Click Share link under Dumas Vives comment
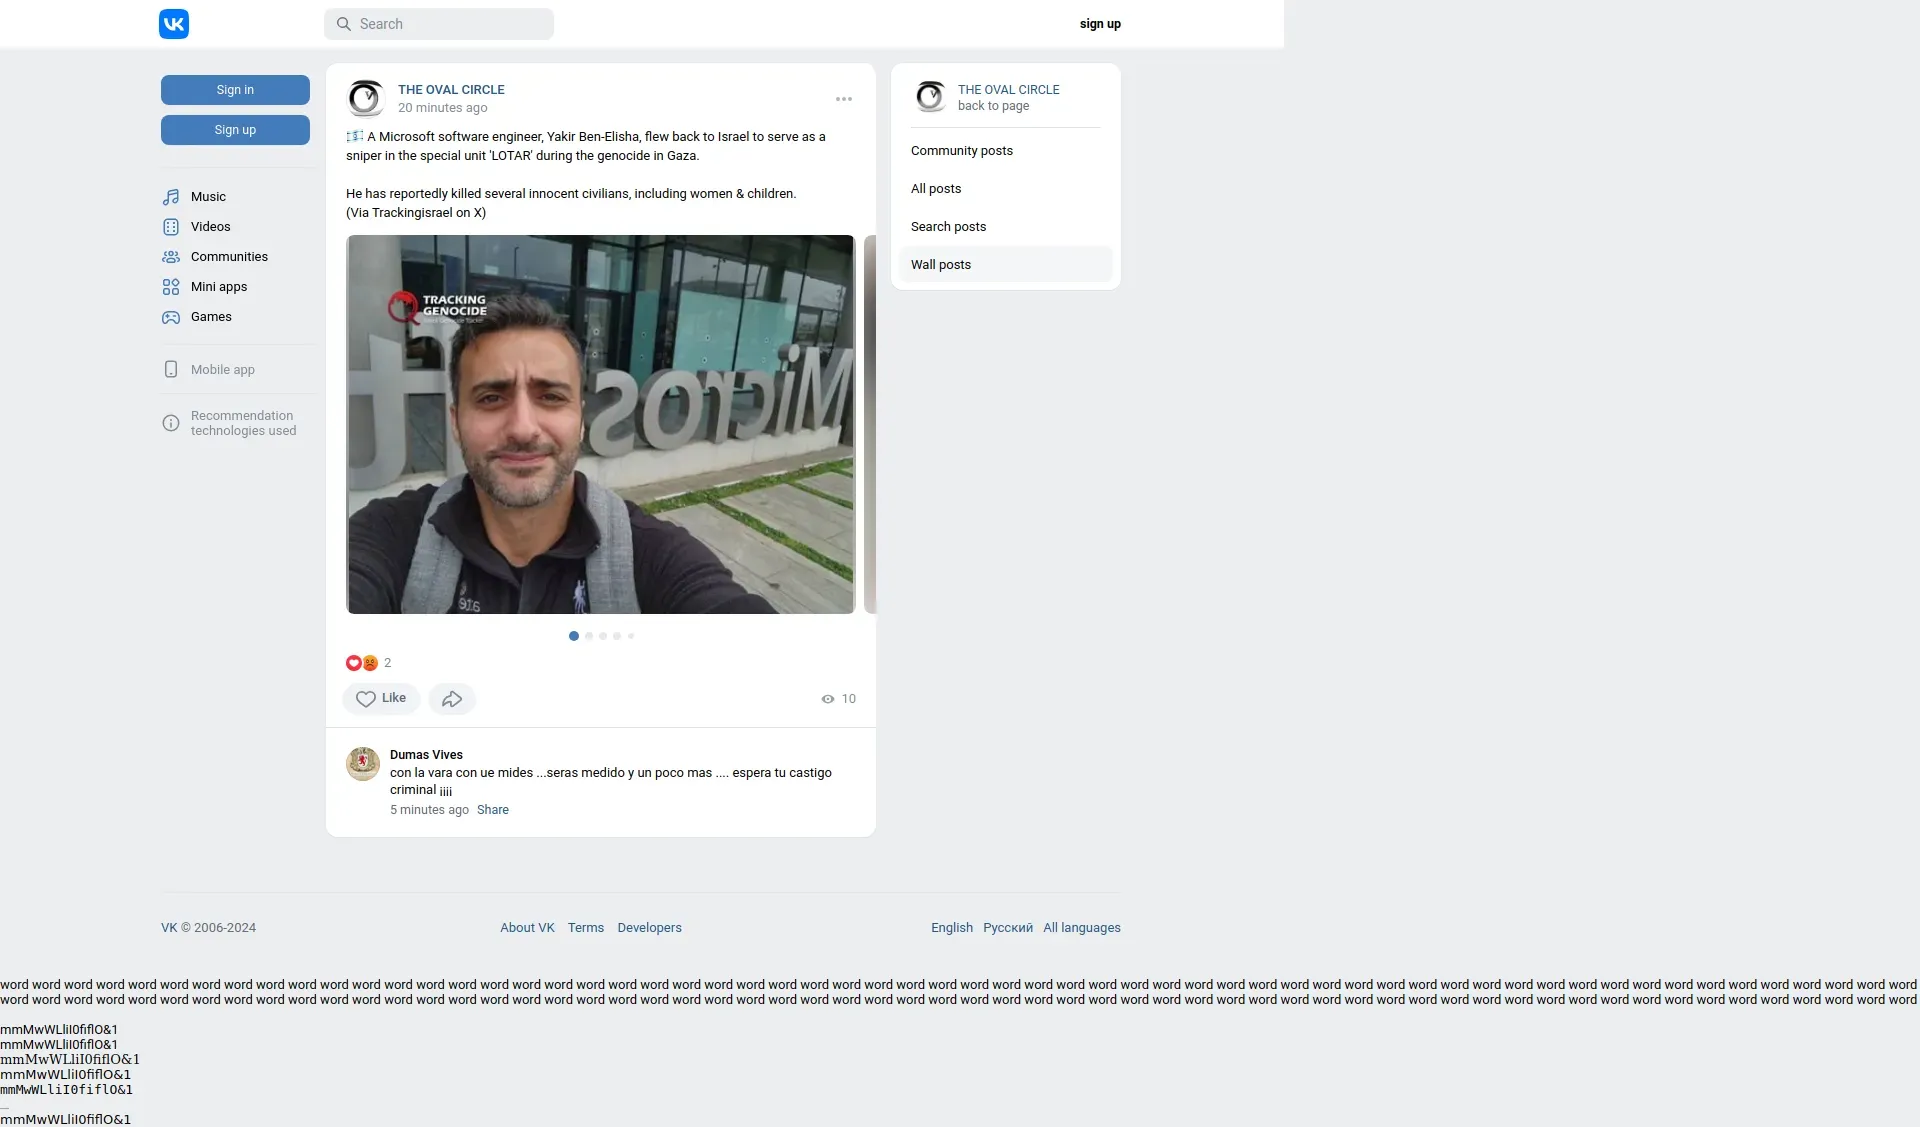The image size is (1920, 1127). pos(492,810)
